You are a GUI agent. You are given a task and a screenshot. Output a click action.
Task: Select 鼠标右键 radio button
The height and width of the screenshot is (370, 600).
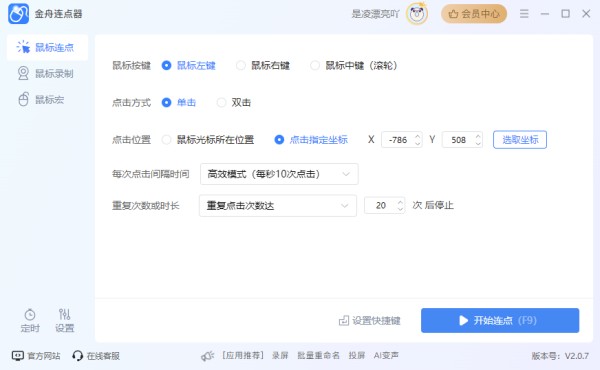[241, 65]
